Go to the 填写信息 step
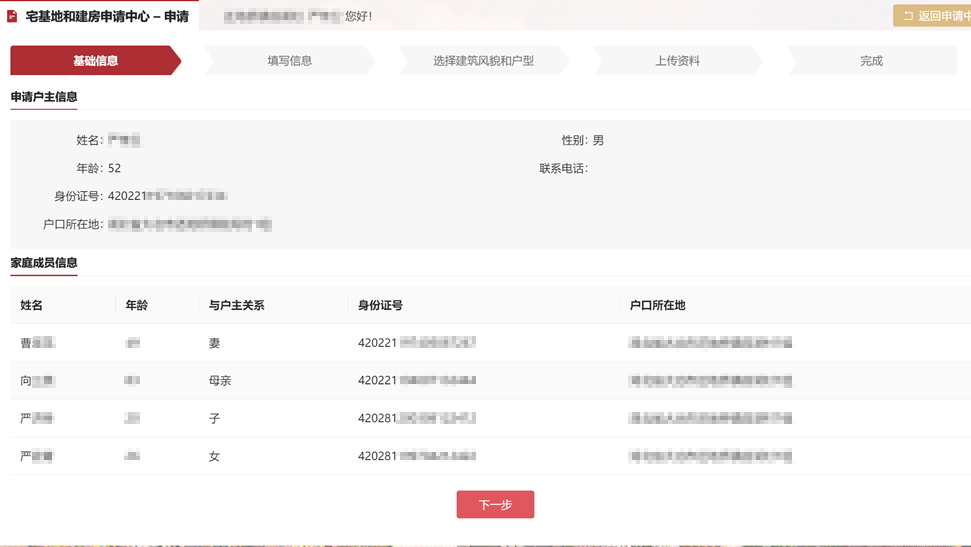Screen dimensions: 971x547 coord(289,61)
